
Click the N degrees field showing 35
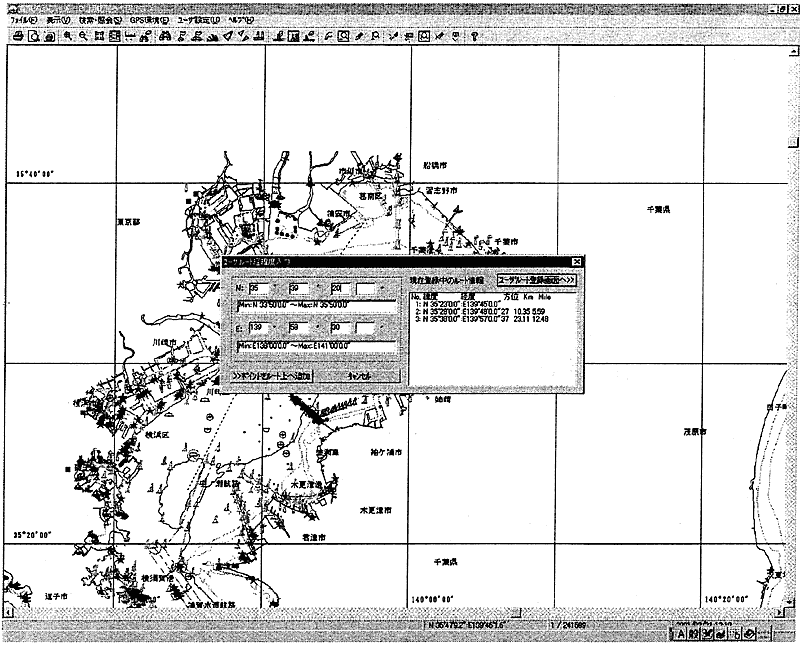259,289
